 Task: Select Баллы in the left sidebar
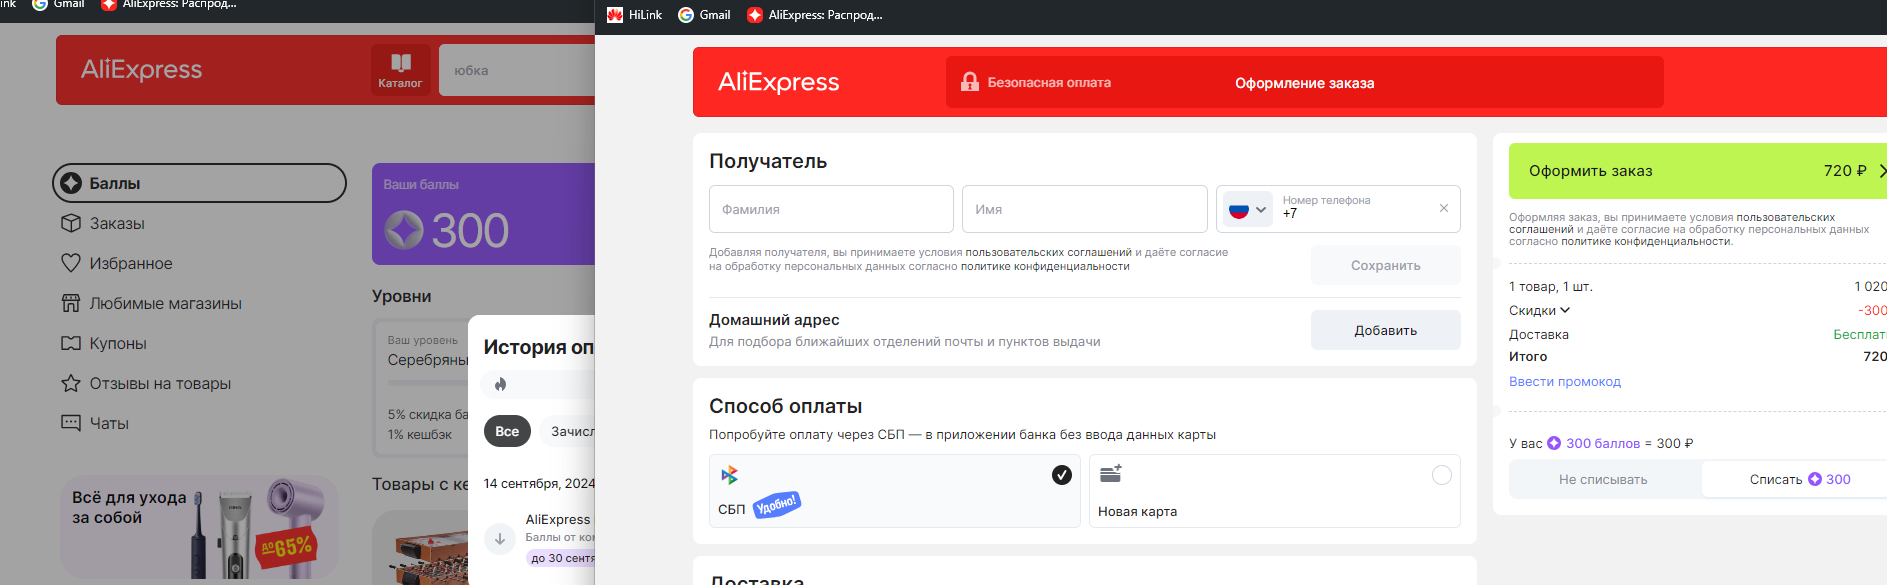point(199,183)
